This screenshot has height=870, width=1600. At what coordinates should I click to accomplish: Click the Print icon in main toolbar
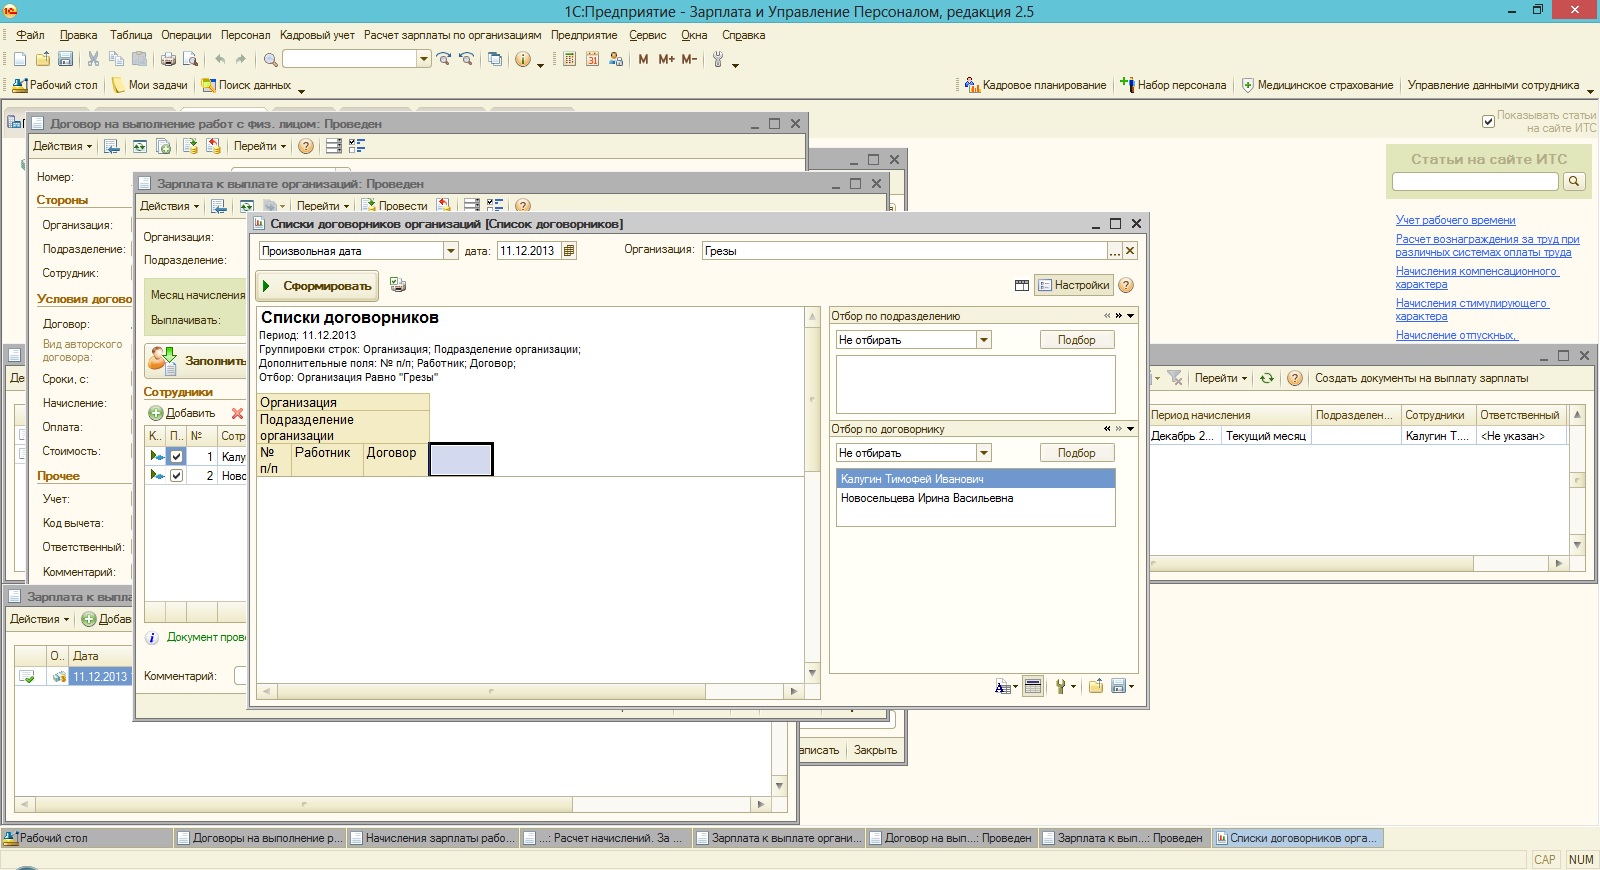[x=168, y=60]
